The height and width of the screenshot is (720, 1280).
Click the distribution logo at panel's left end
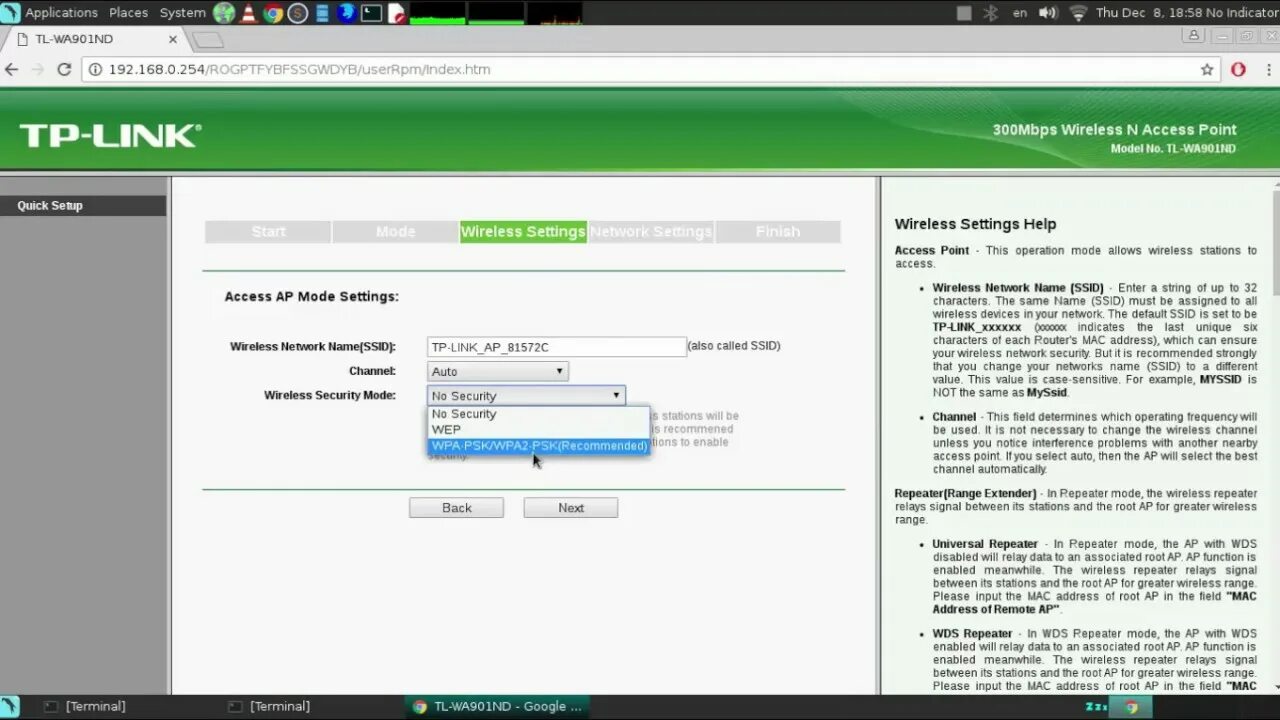pyautogui.click(x=10, y=13)
